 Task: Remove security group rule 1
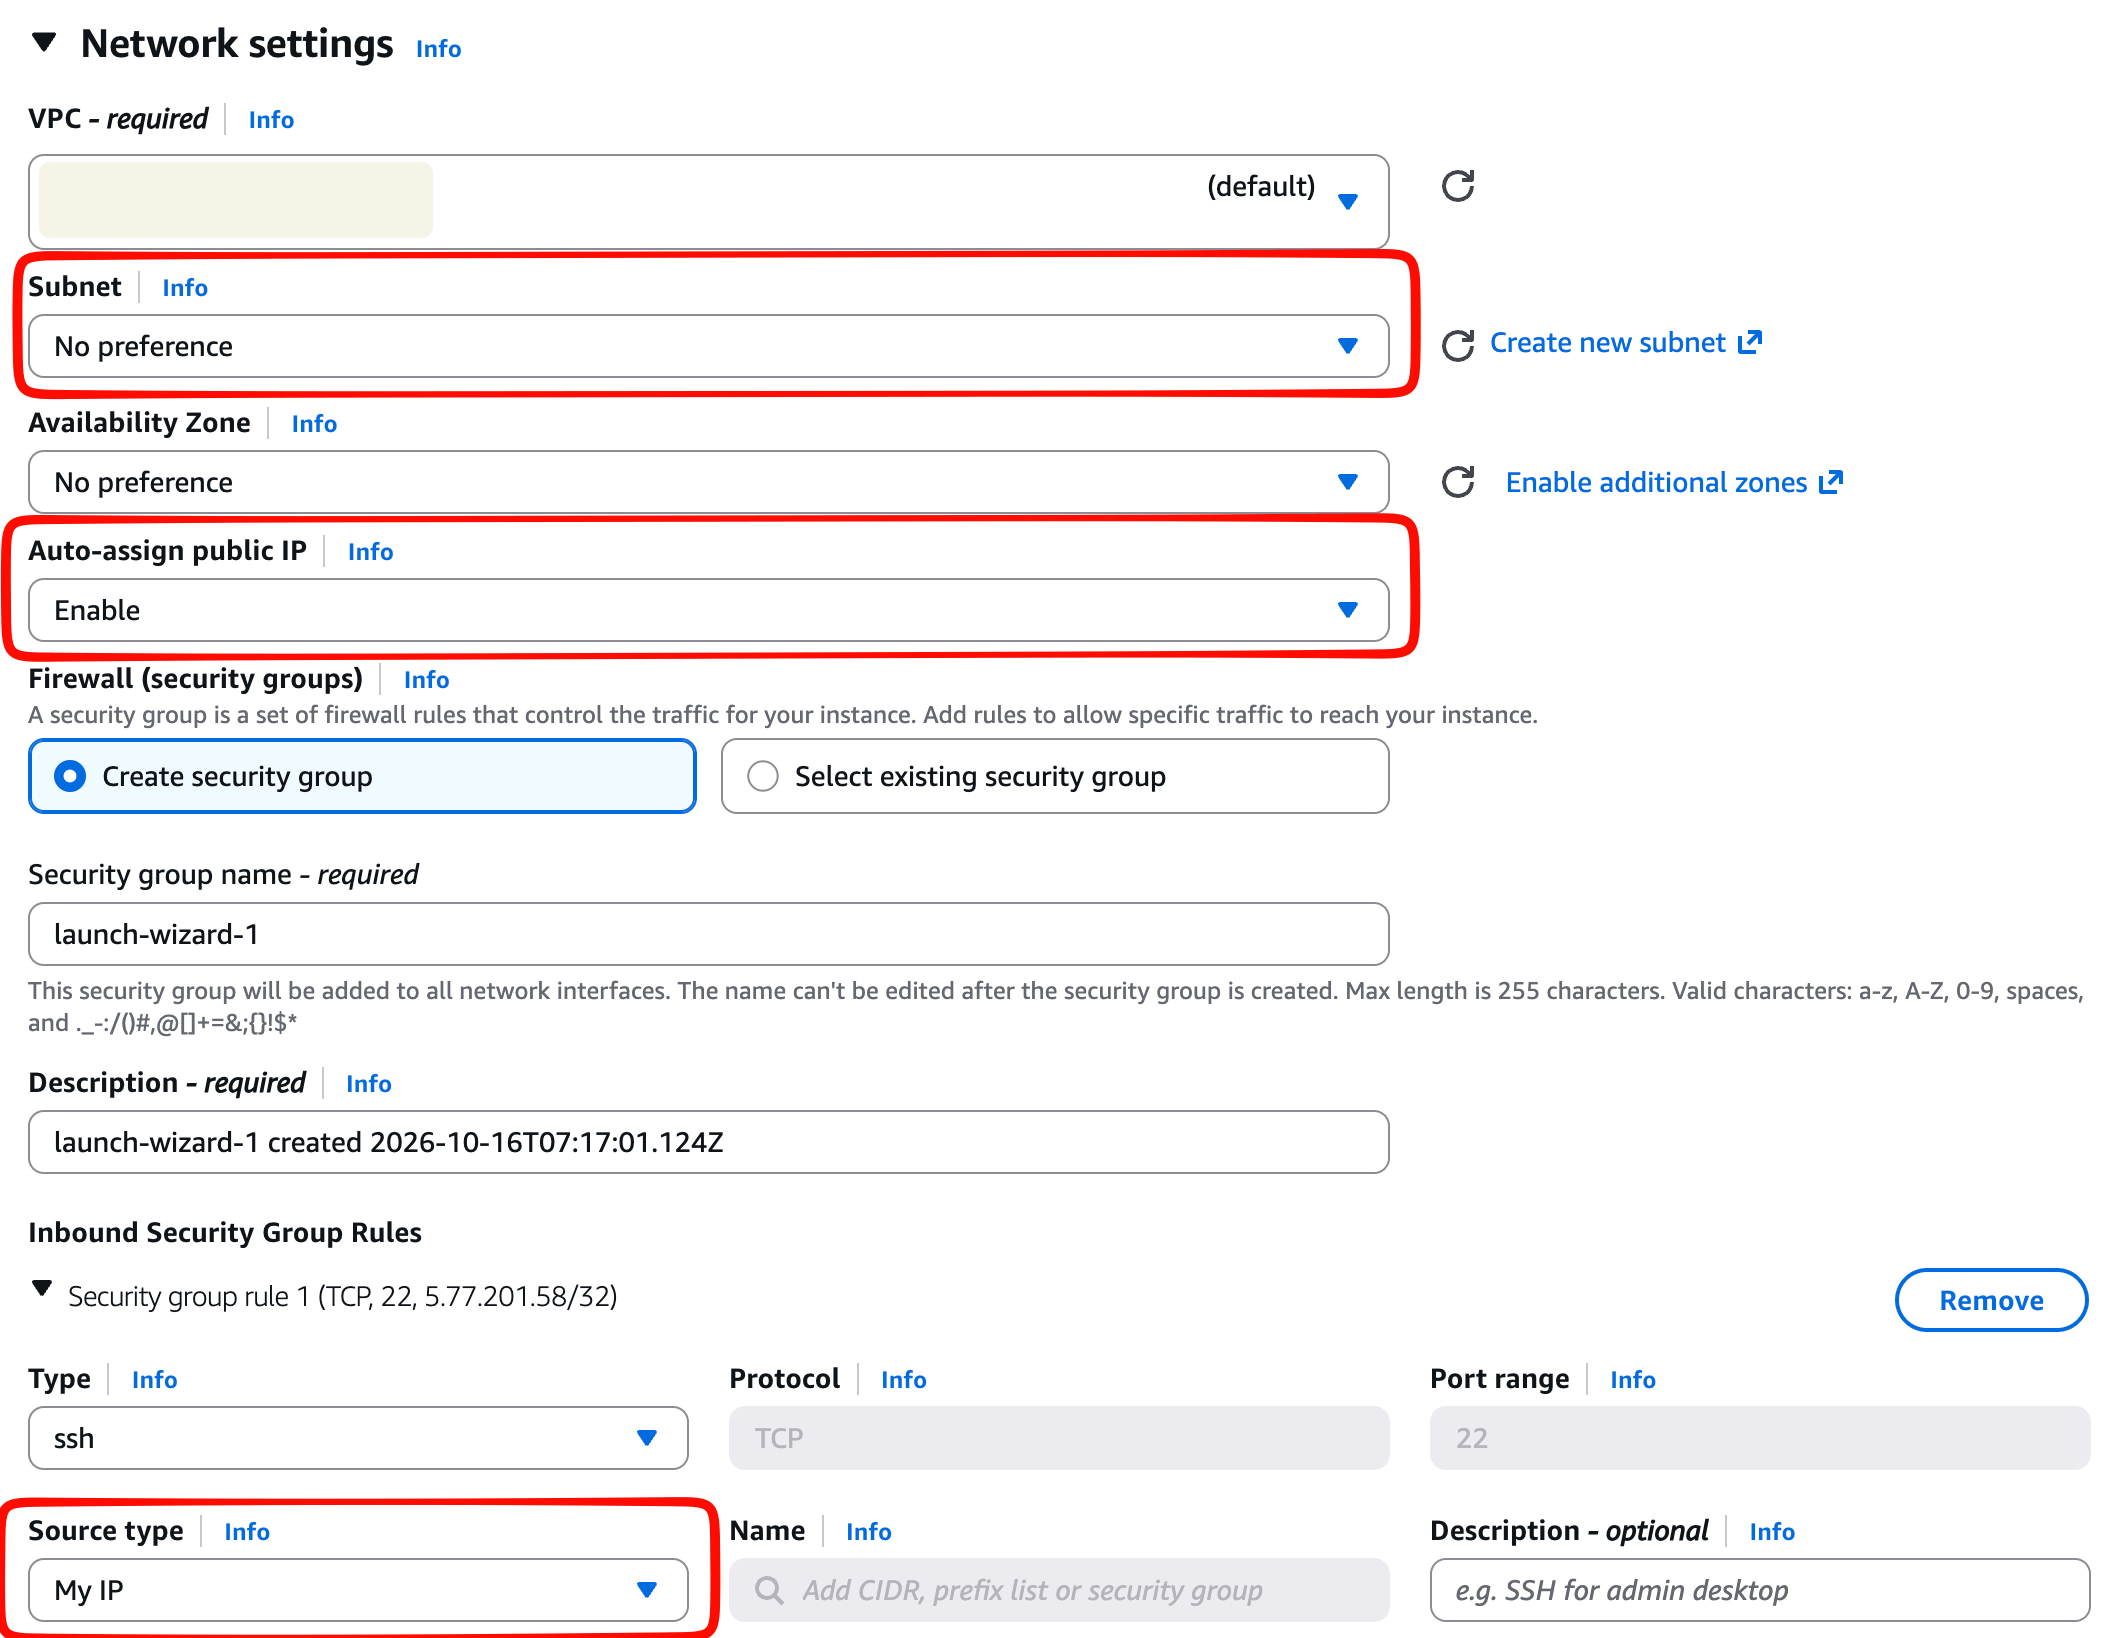pos(1991,1300)
